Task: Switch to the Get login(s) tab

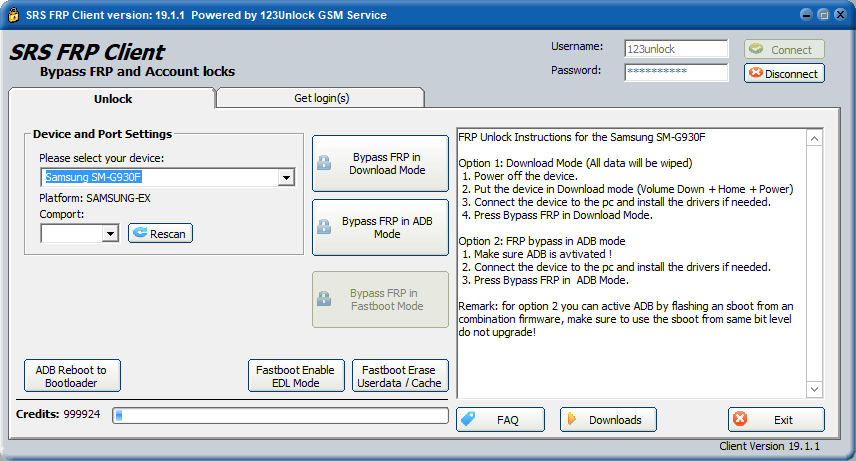Action: 321,98
